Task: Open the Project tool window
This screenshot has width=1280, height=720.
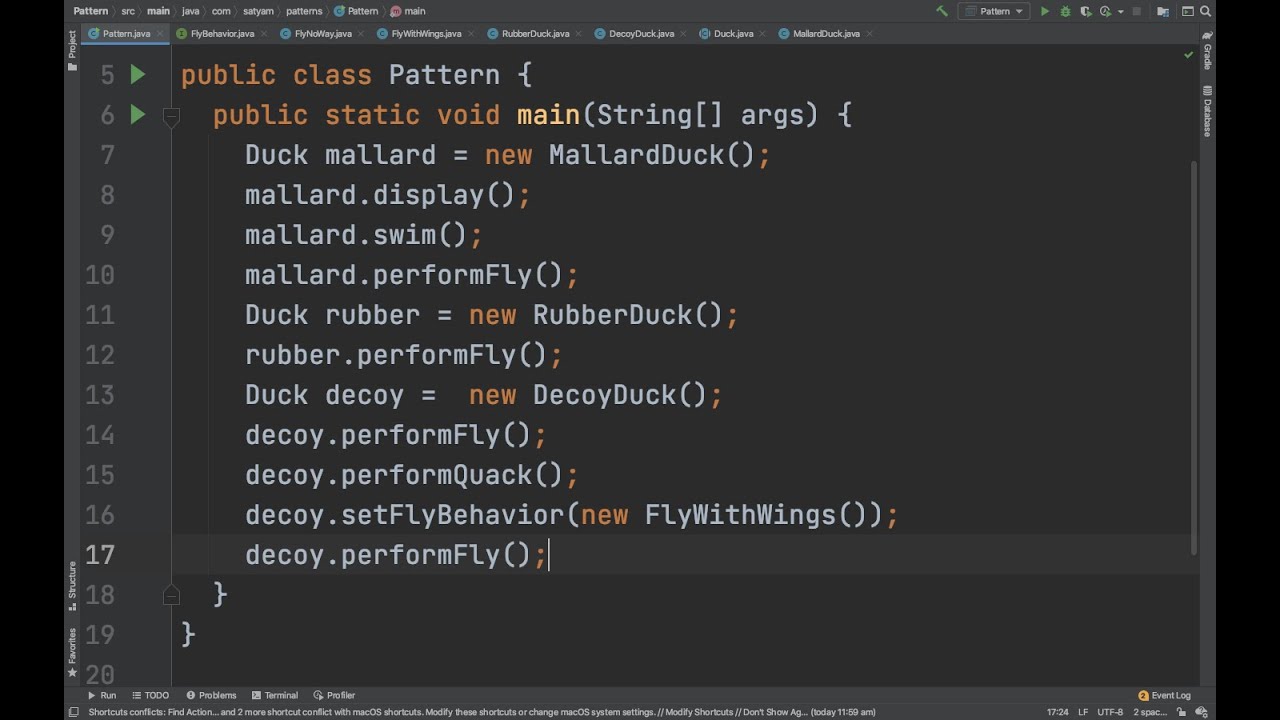Action: click(x=72, y=51)
